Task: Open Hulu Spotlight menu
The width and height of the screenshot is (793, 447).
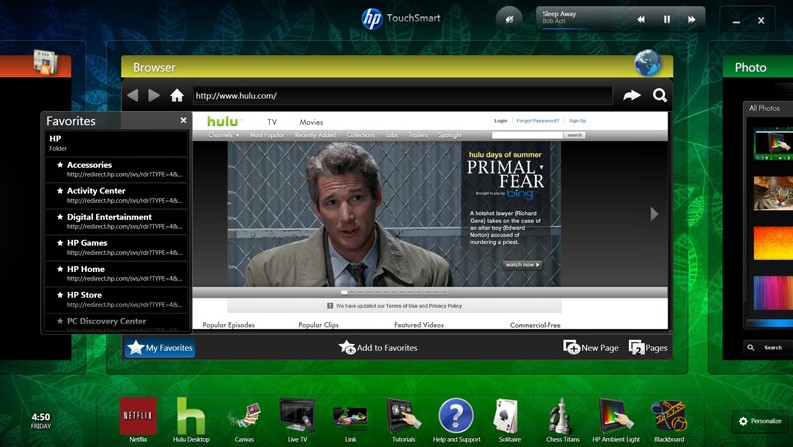Action: [450, 135]
